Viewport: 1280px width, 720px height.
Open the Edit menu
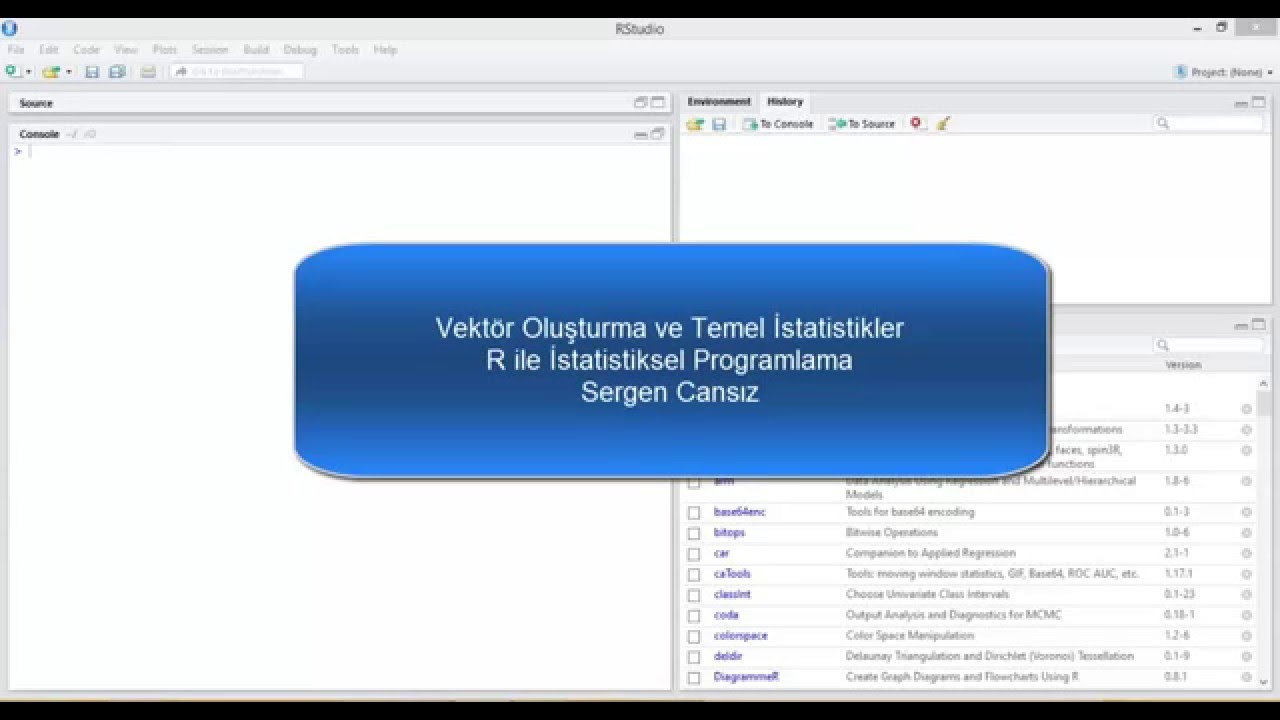[x=48, y=49]
